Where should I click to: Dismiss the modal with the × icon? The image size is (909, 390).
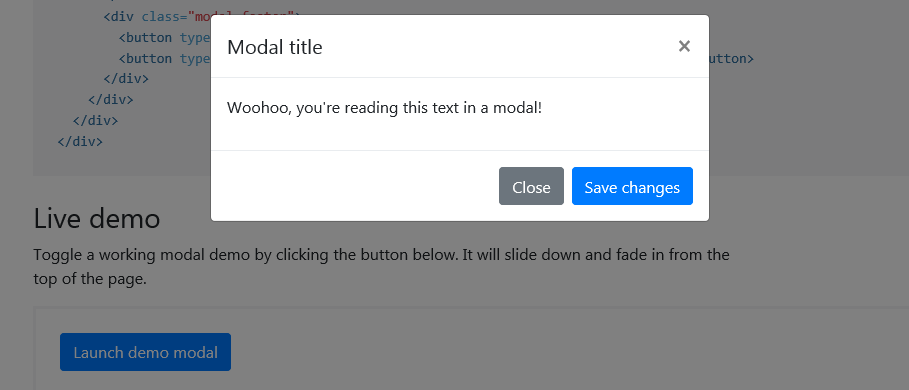684,46
